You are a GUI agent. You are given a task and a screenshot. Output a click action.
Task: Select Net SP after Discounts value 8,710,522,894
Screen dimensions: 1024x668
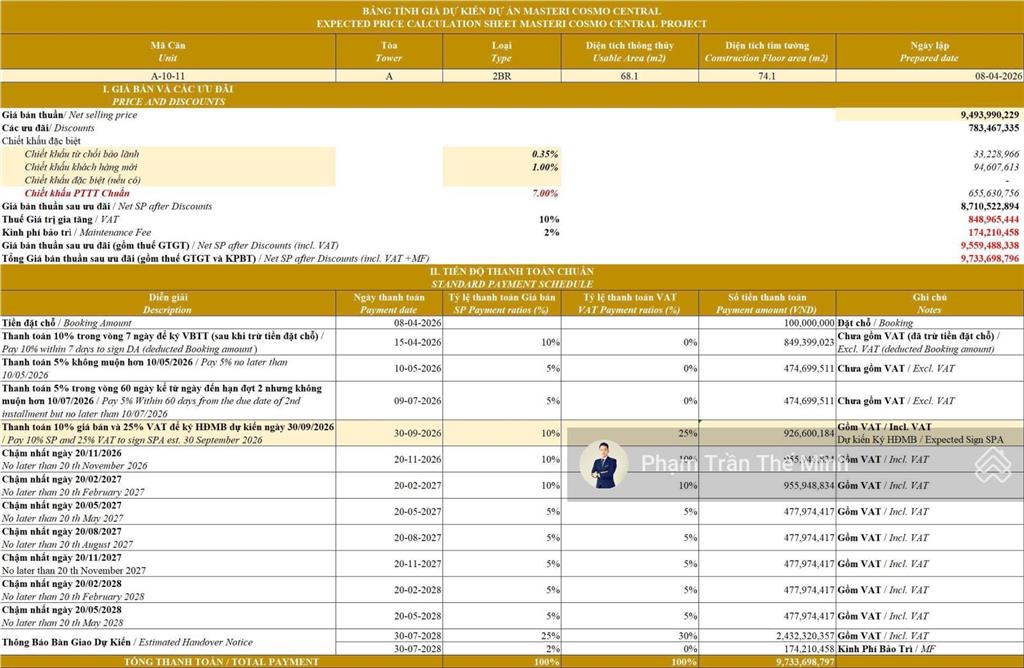(x=989, y=206)
